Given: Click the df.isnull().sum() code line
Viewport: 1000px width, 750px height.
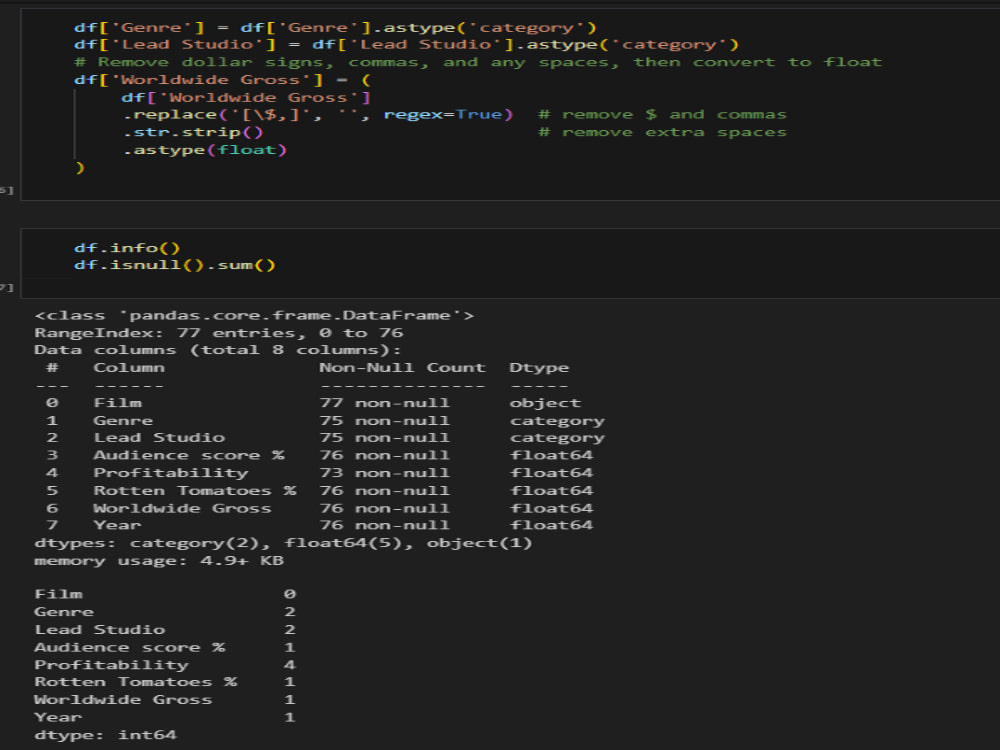Looking at the screenshot, I should (175, 265).
